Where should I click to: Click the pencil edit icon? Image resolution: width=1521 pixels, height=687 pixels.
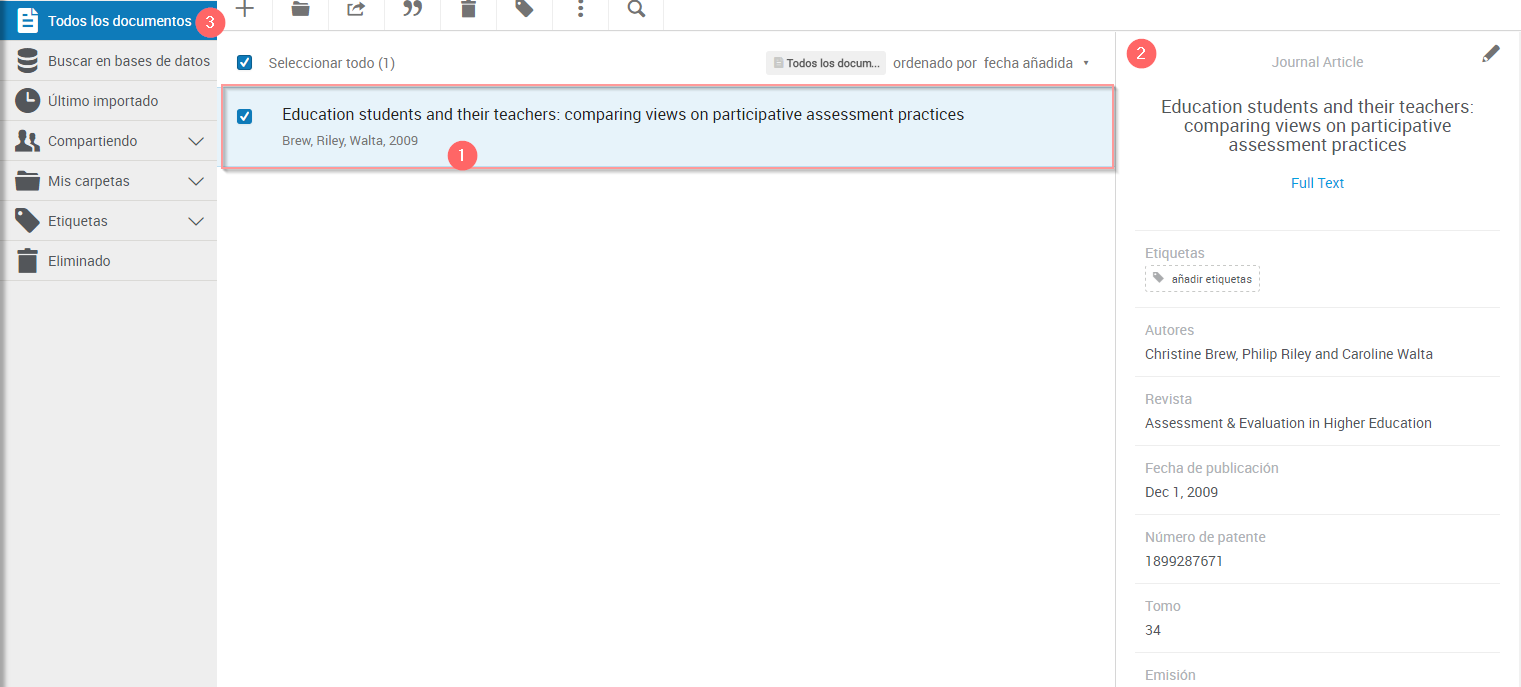pos(1490,54)
